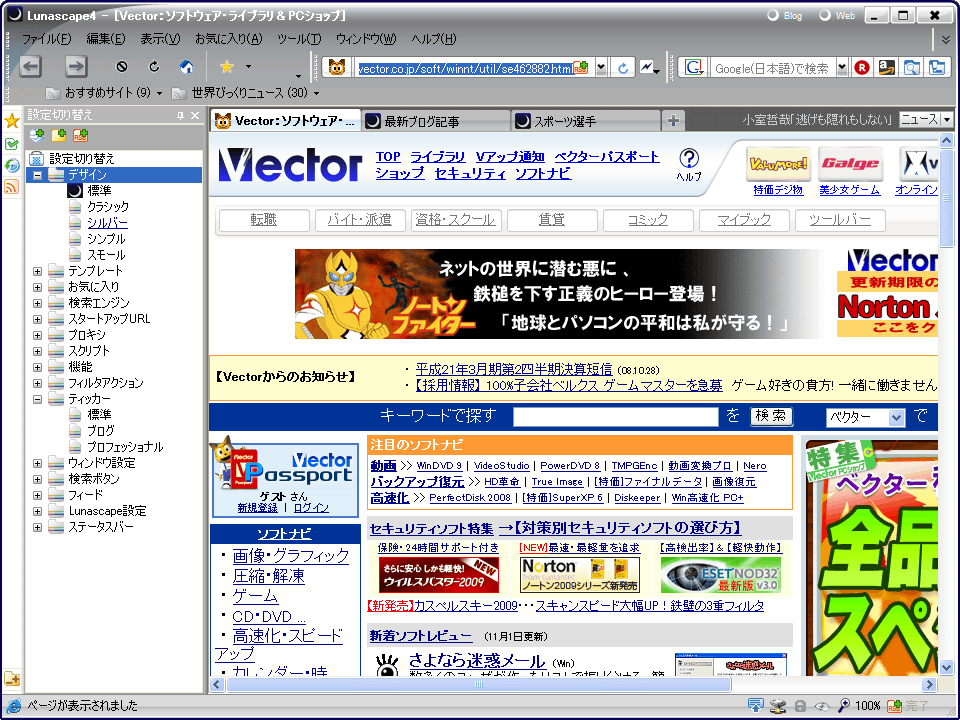This screenshot has width=960, height=720.
Task: Open the ツール(T) menu
Action: pyautogui.click(x=299, y=39)
